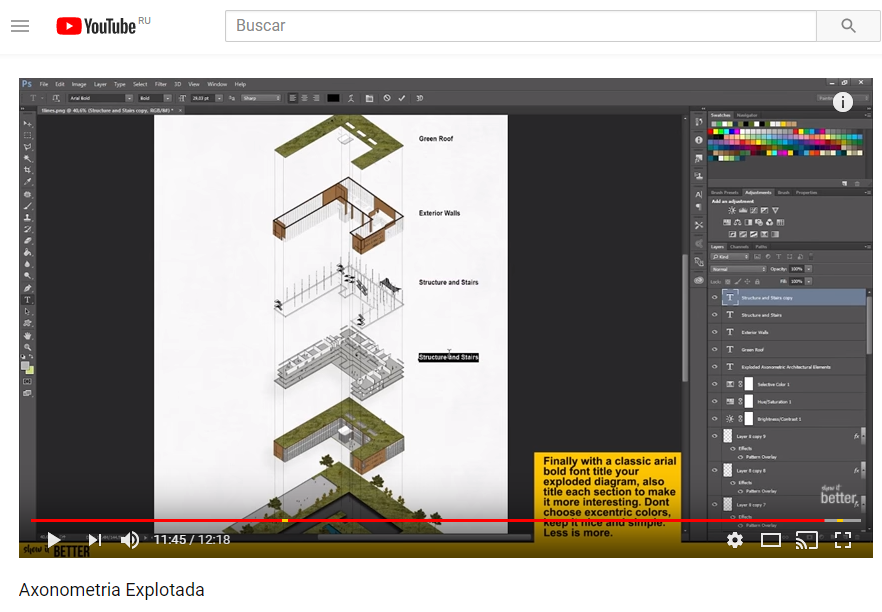Select the Lasso tool
Screen dimensions: 882x612
point(27,147)
